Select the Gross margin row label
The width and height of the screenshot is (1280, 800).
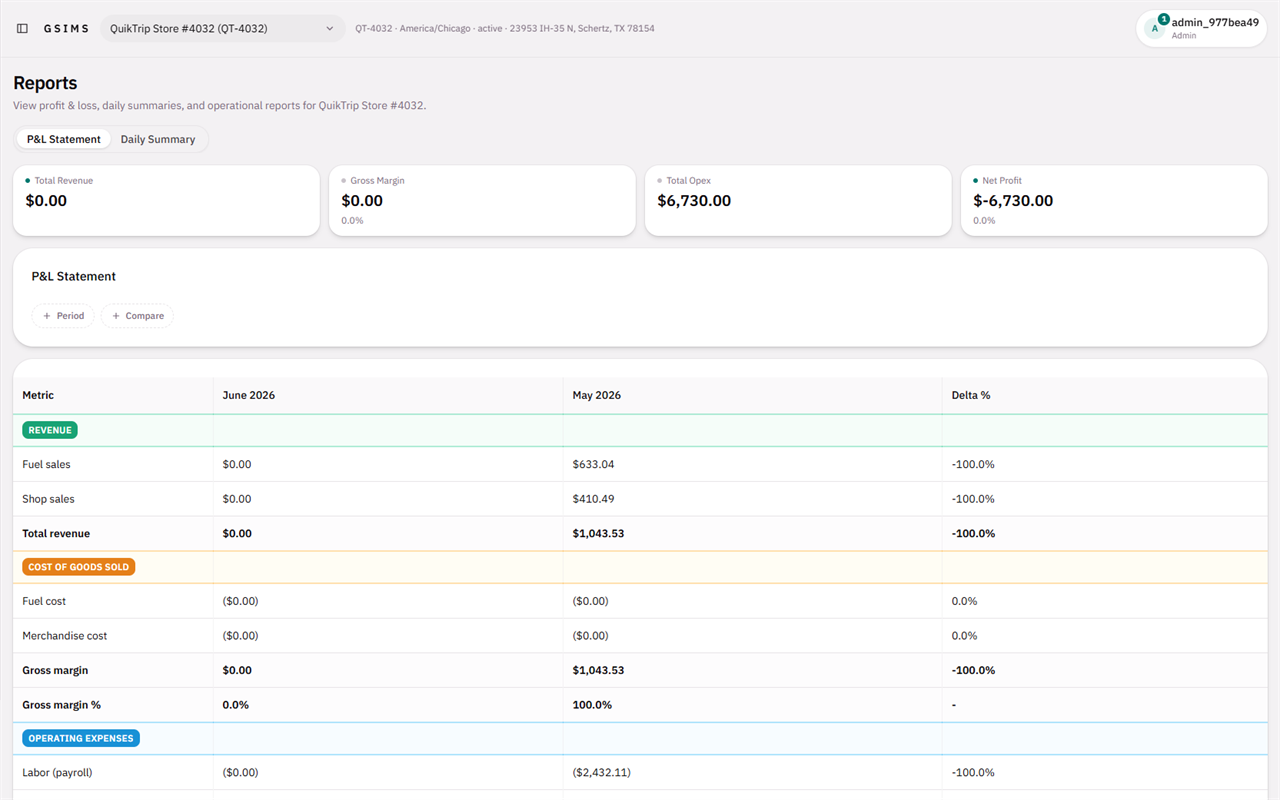[x=55, y=670]
